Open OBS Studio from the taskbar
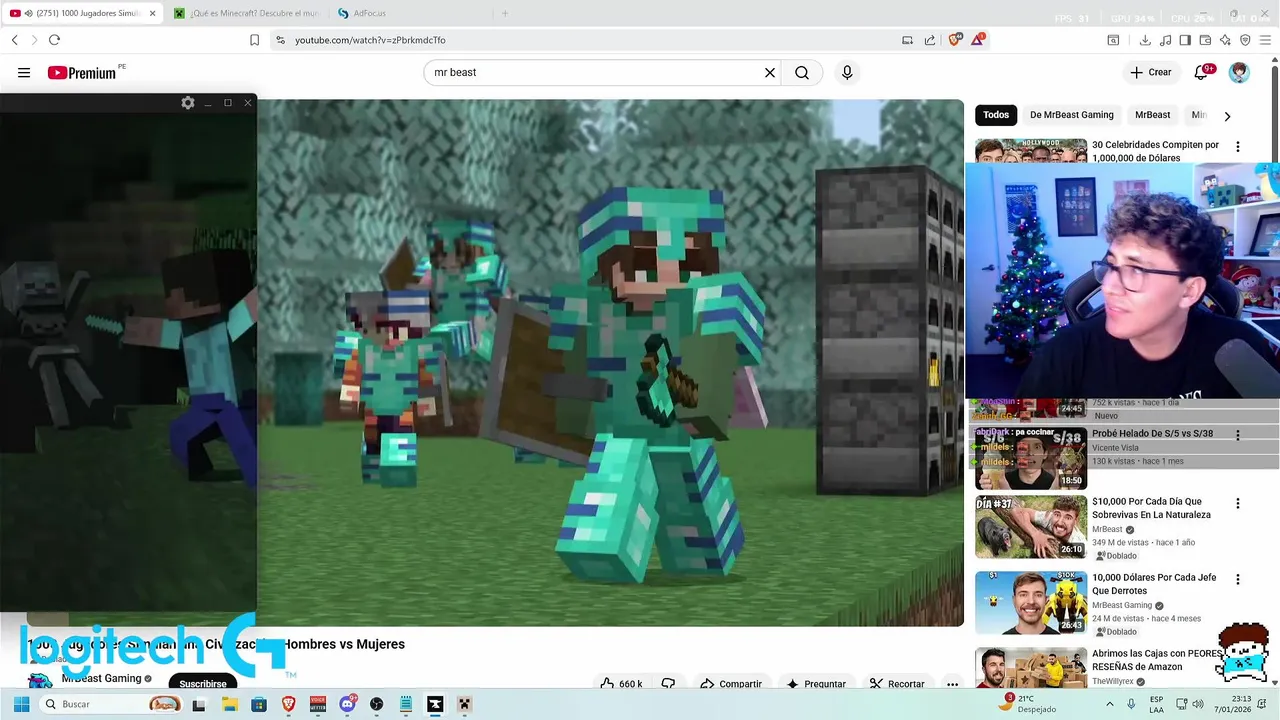The height and width of the screenshot is (720, 1280). 376,704
